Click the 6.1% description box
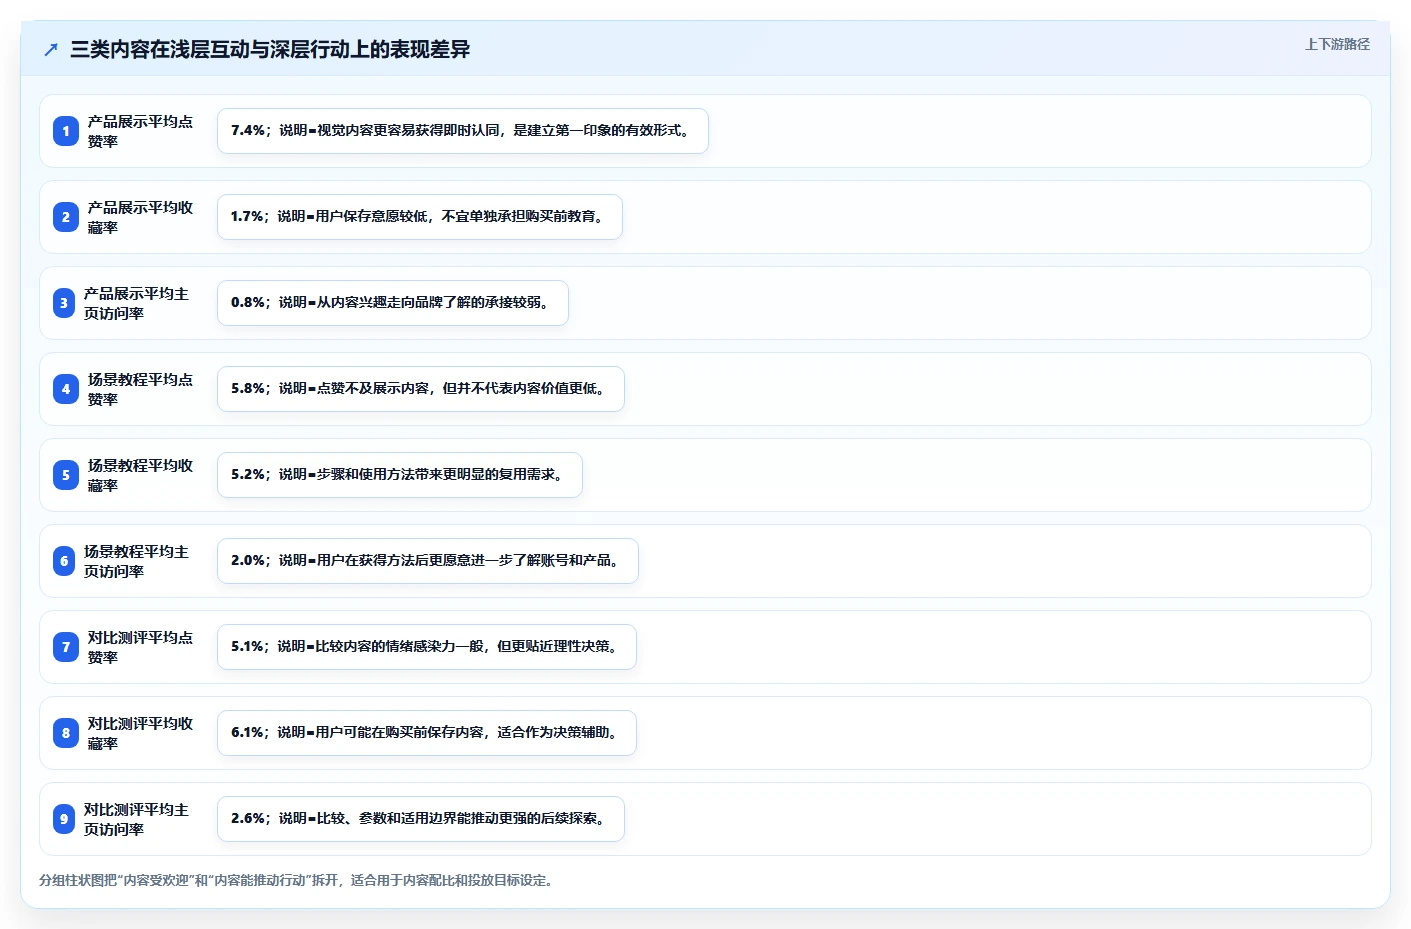The width and height of the screenshot is (1411, 929). (x=427, y=733)
